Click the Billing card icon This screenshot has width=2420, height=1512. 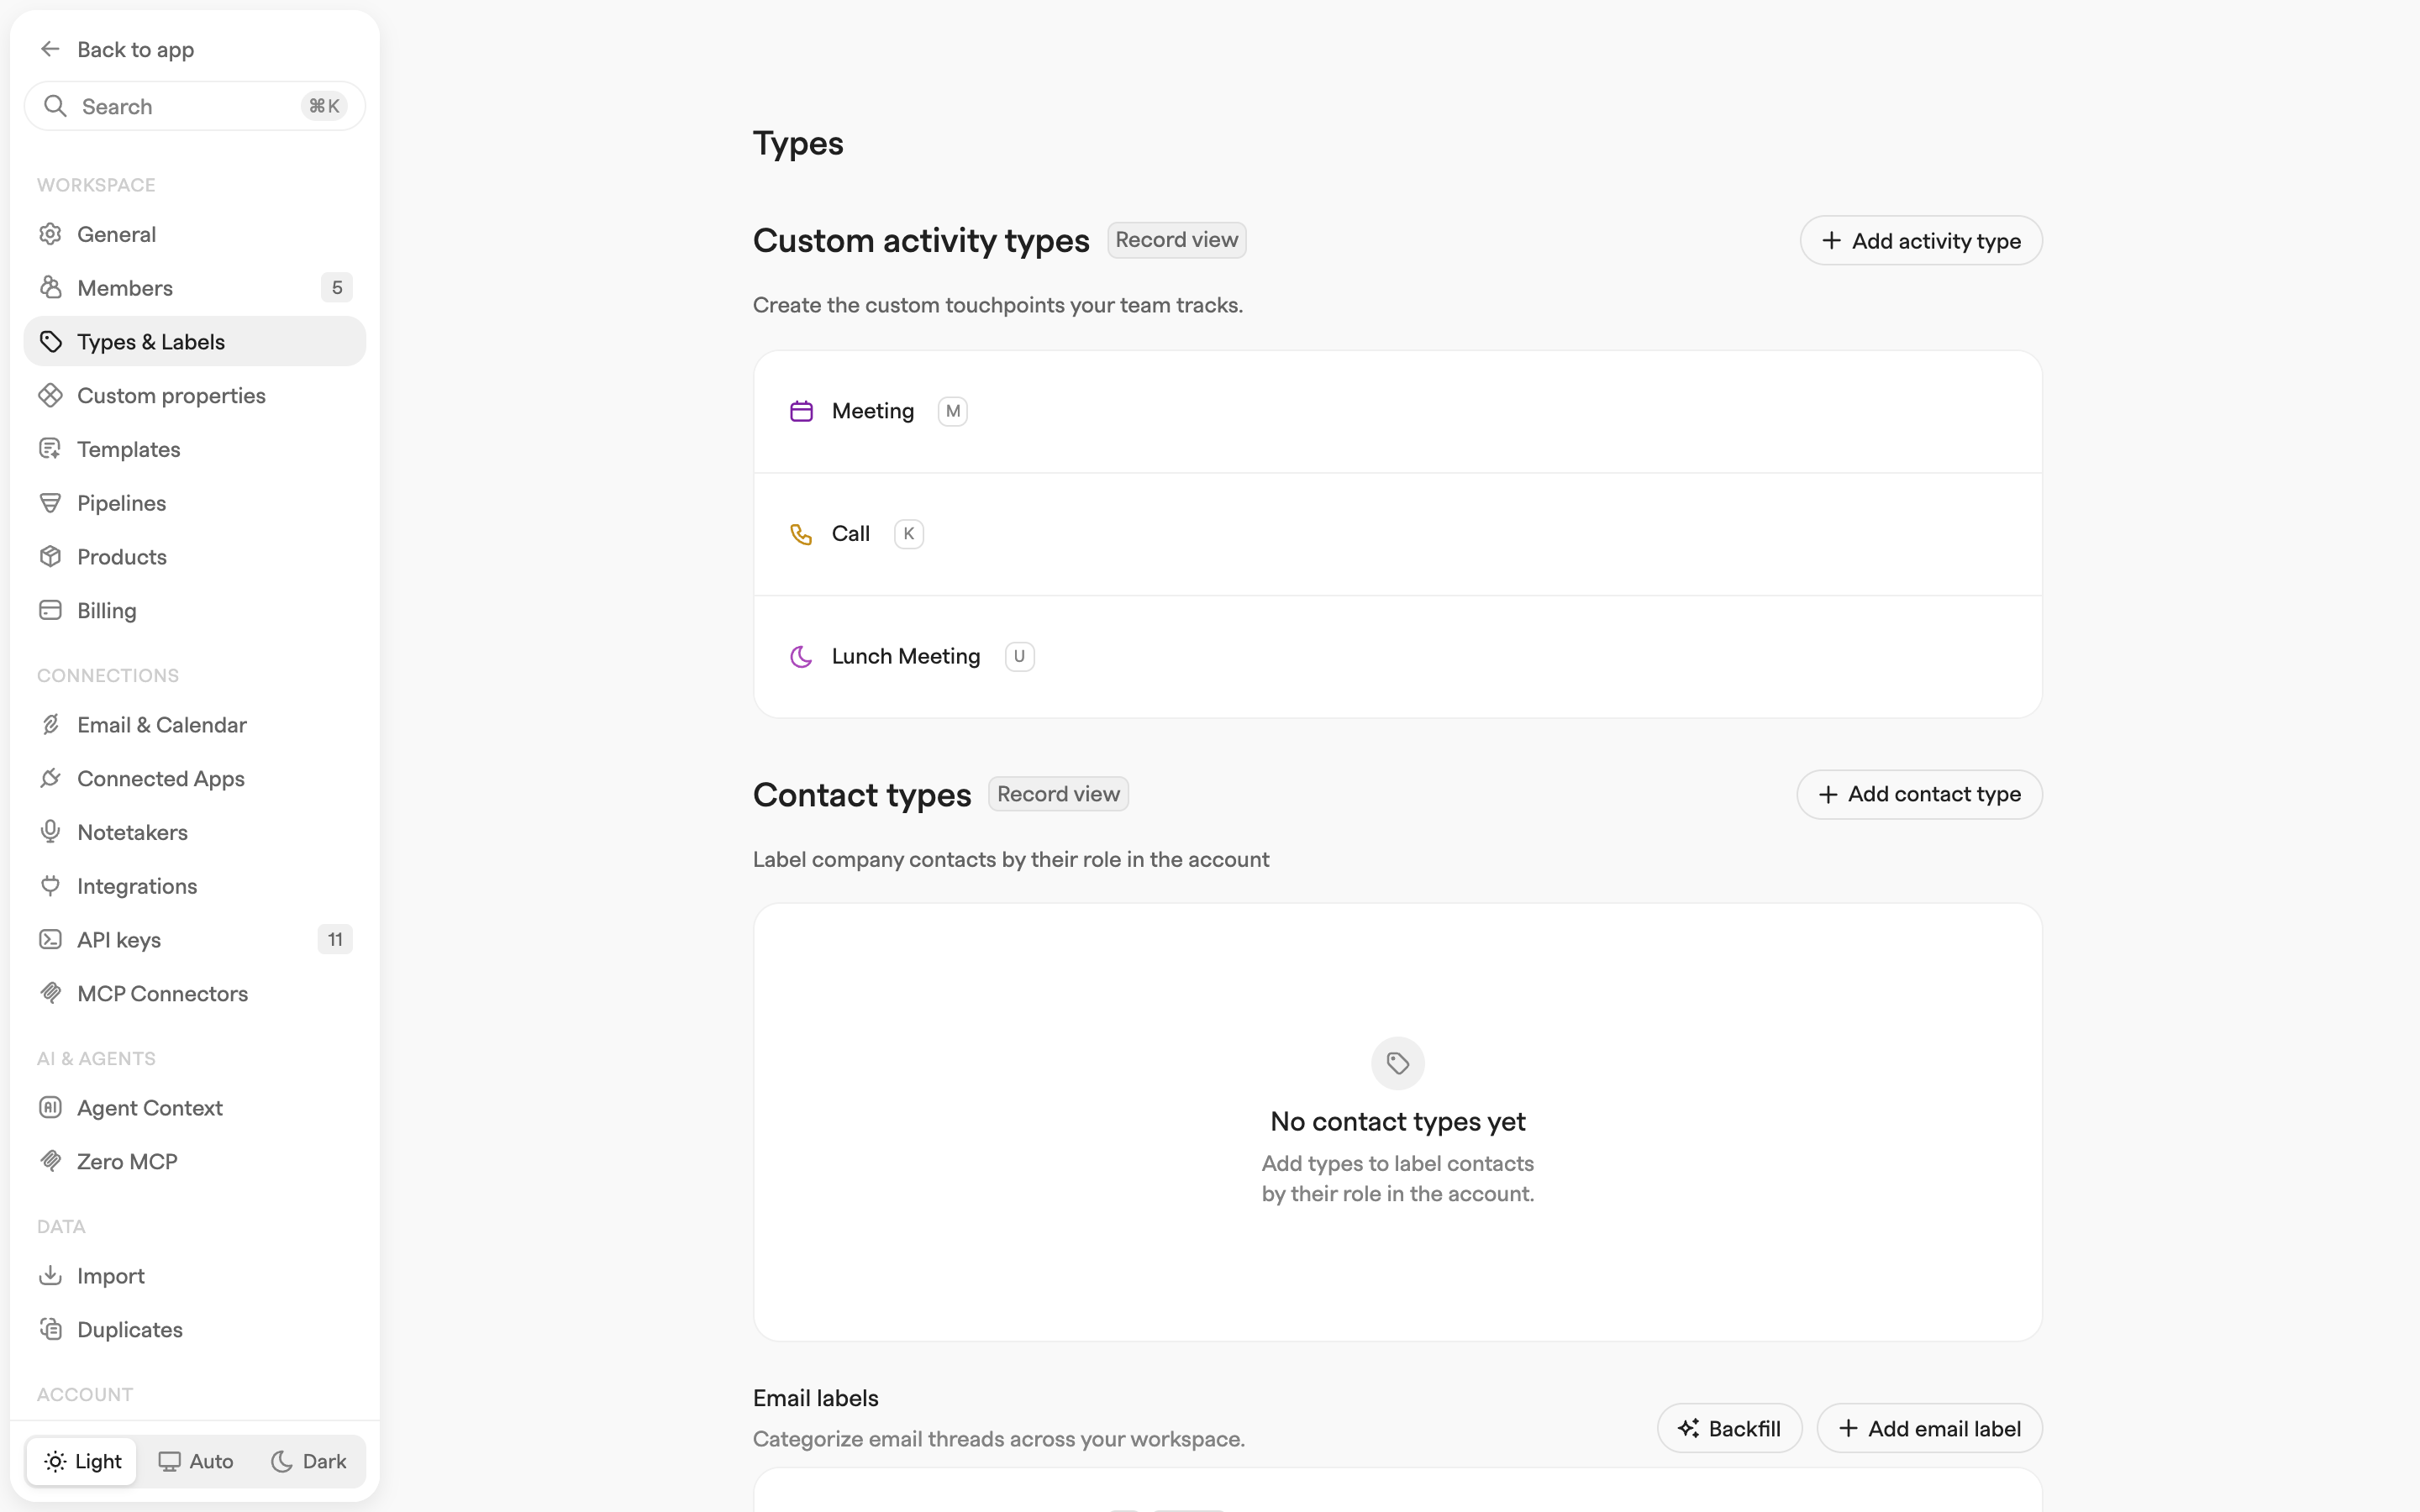pos(50,610)
